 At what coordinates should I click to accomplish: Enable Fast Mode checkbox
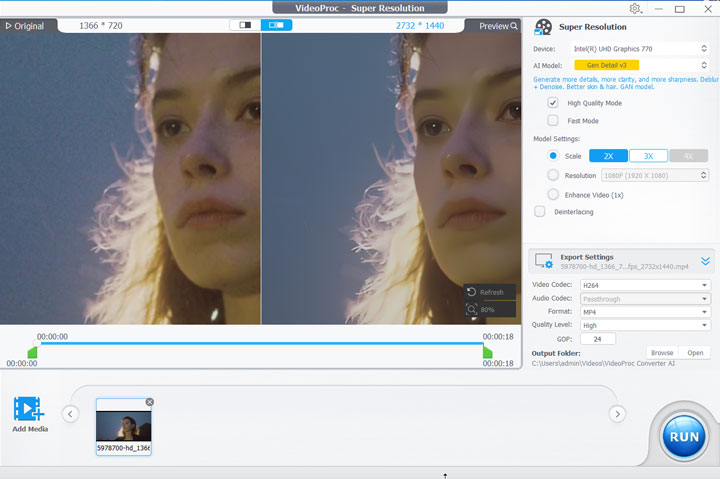pos(553,120)
